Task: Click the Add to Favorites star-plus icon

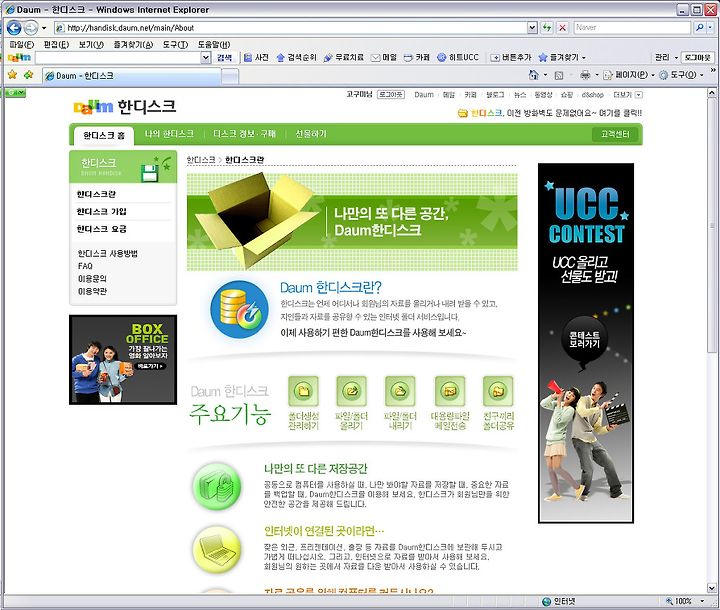Action: click(28, 74)
